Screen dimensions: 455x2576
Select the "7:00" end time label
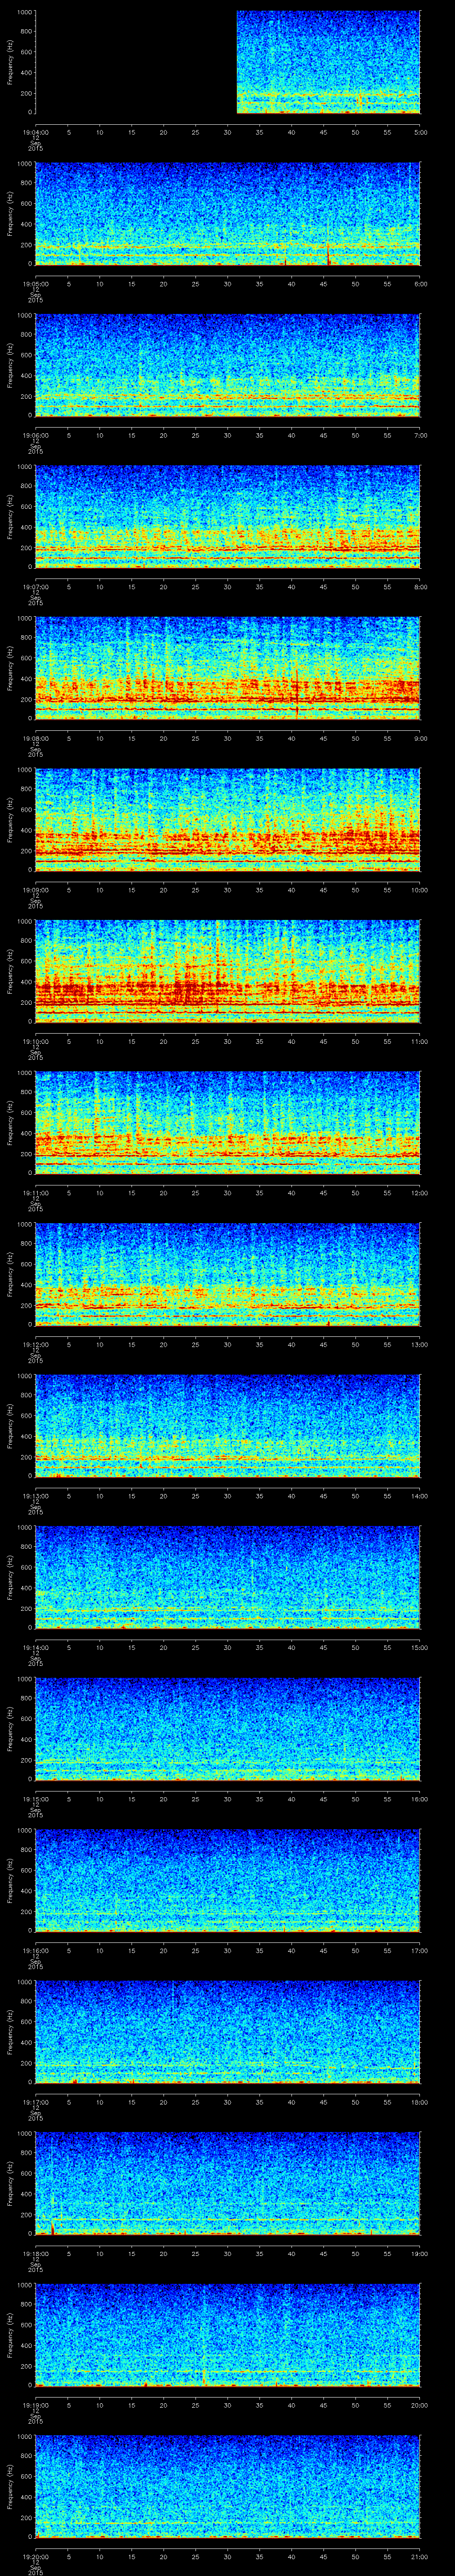coord(420,434)
